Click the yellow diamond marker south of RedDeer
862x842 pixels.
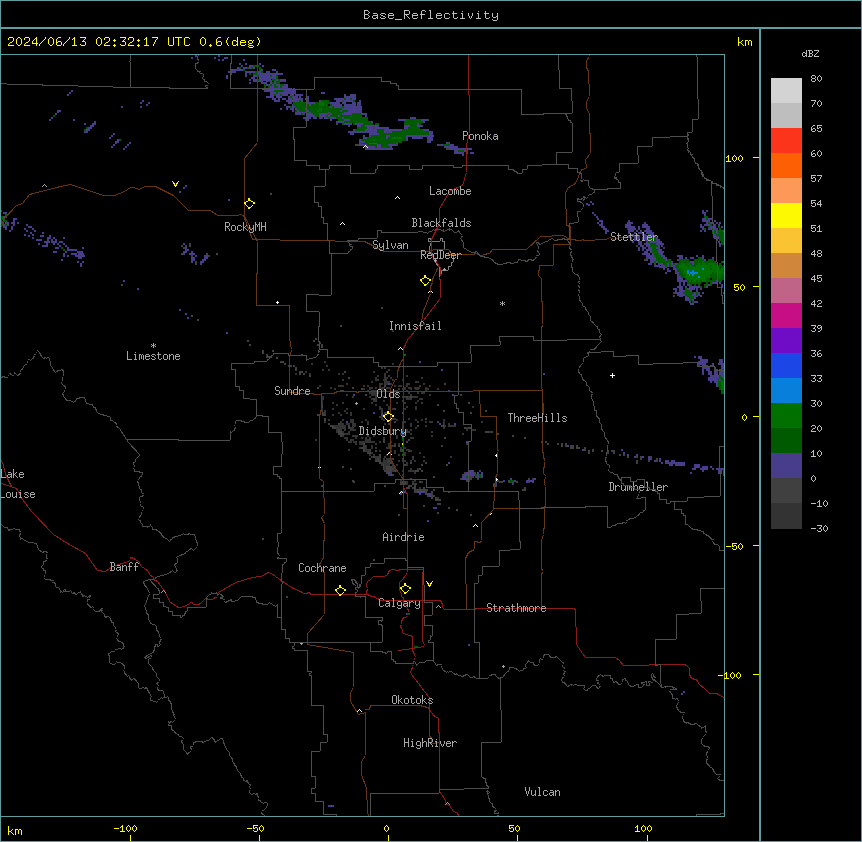[x=426, y=281]
